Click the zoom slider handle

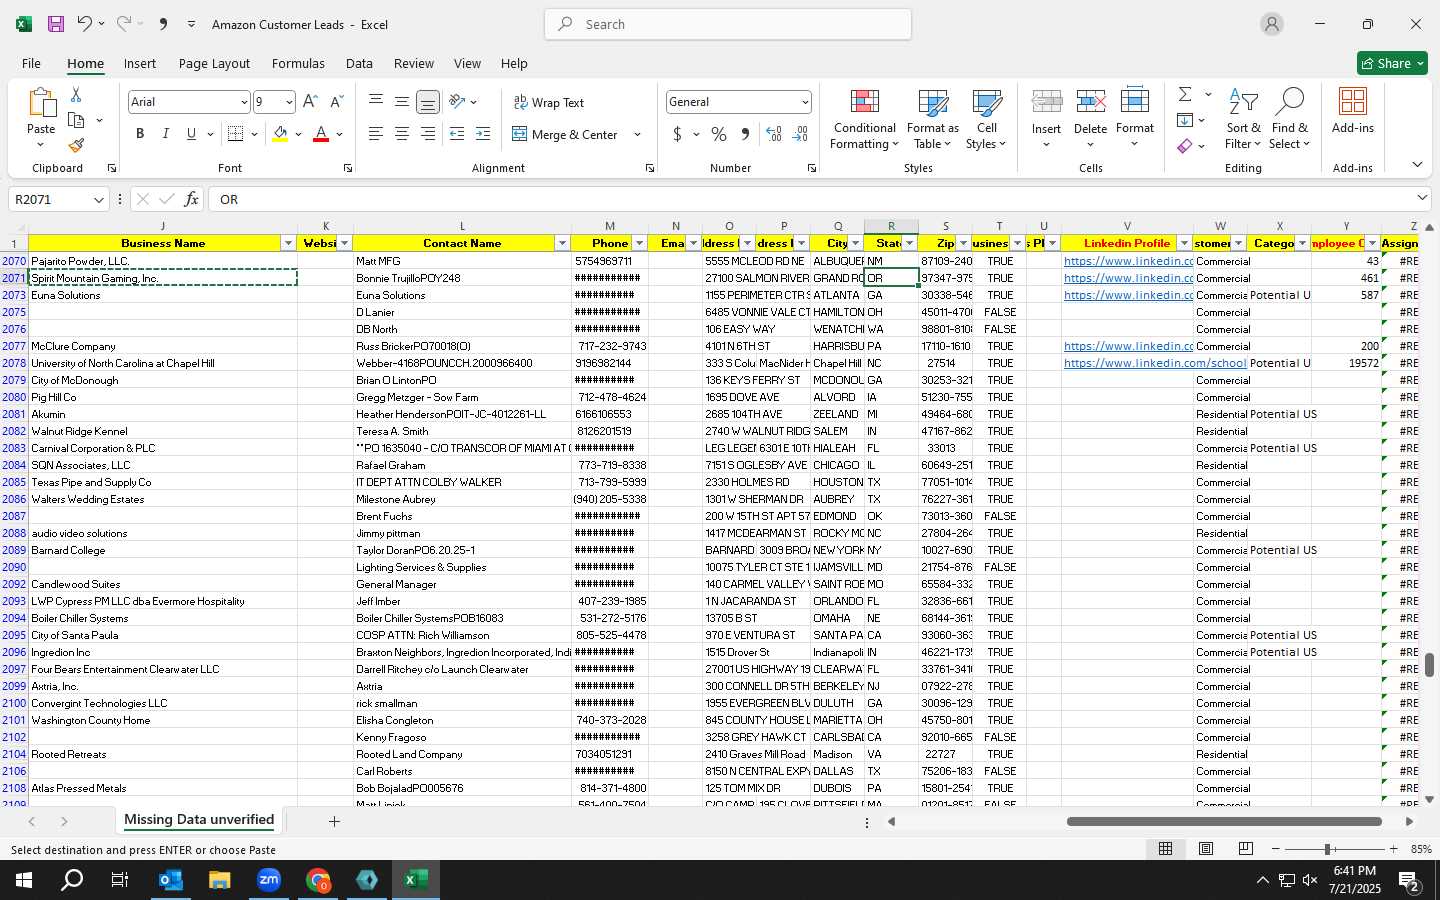coord(1328,849)
